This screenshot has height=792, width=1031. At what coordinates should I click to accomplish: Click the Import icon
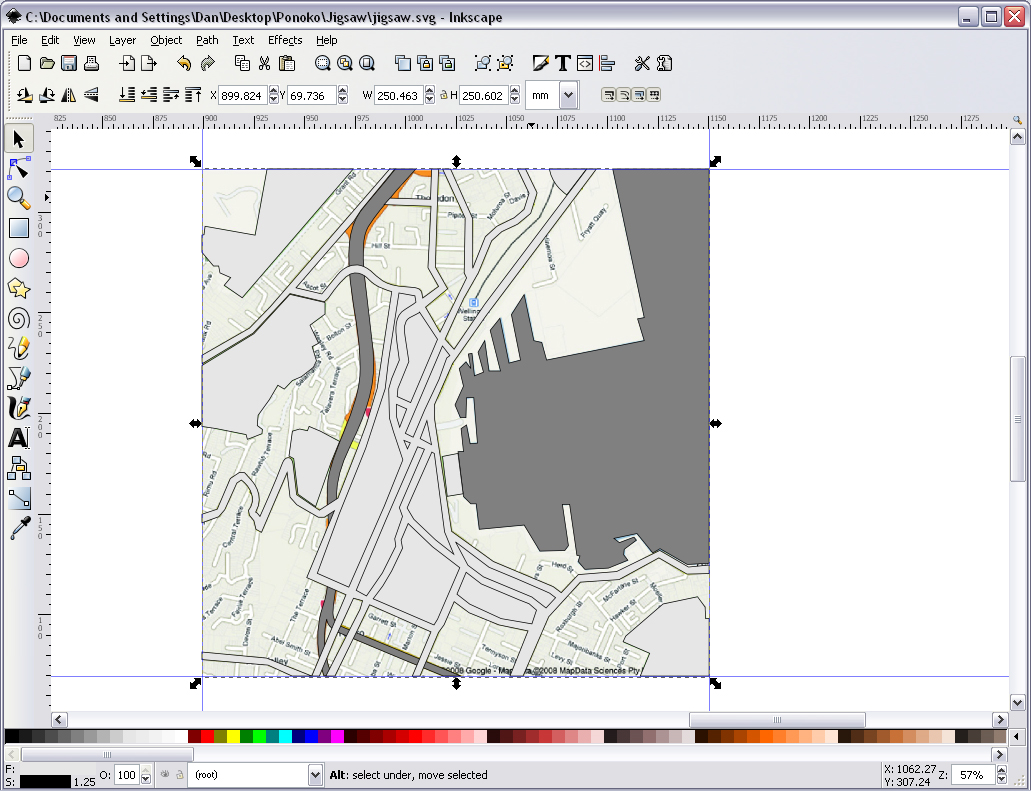tap(126, 63)
